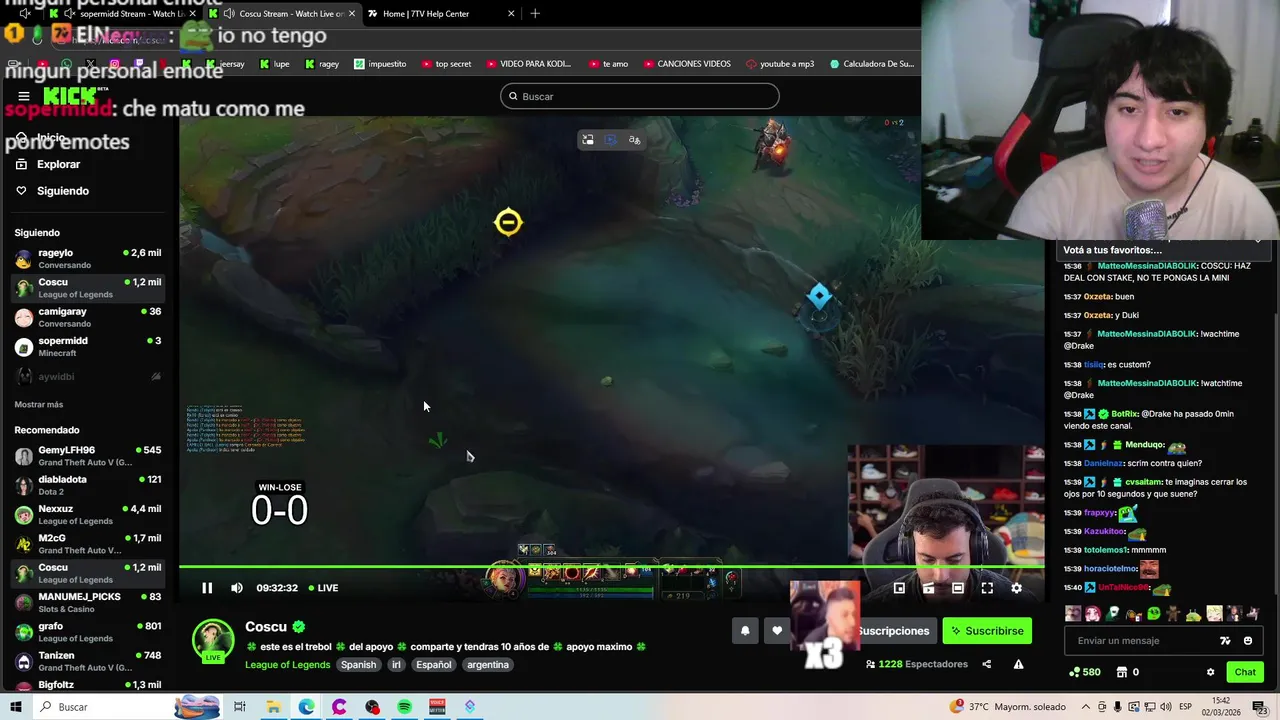
Task: Report the stream via warning triangle
Action: pyautogui.click(x=1018, y=664)
